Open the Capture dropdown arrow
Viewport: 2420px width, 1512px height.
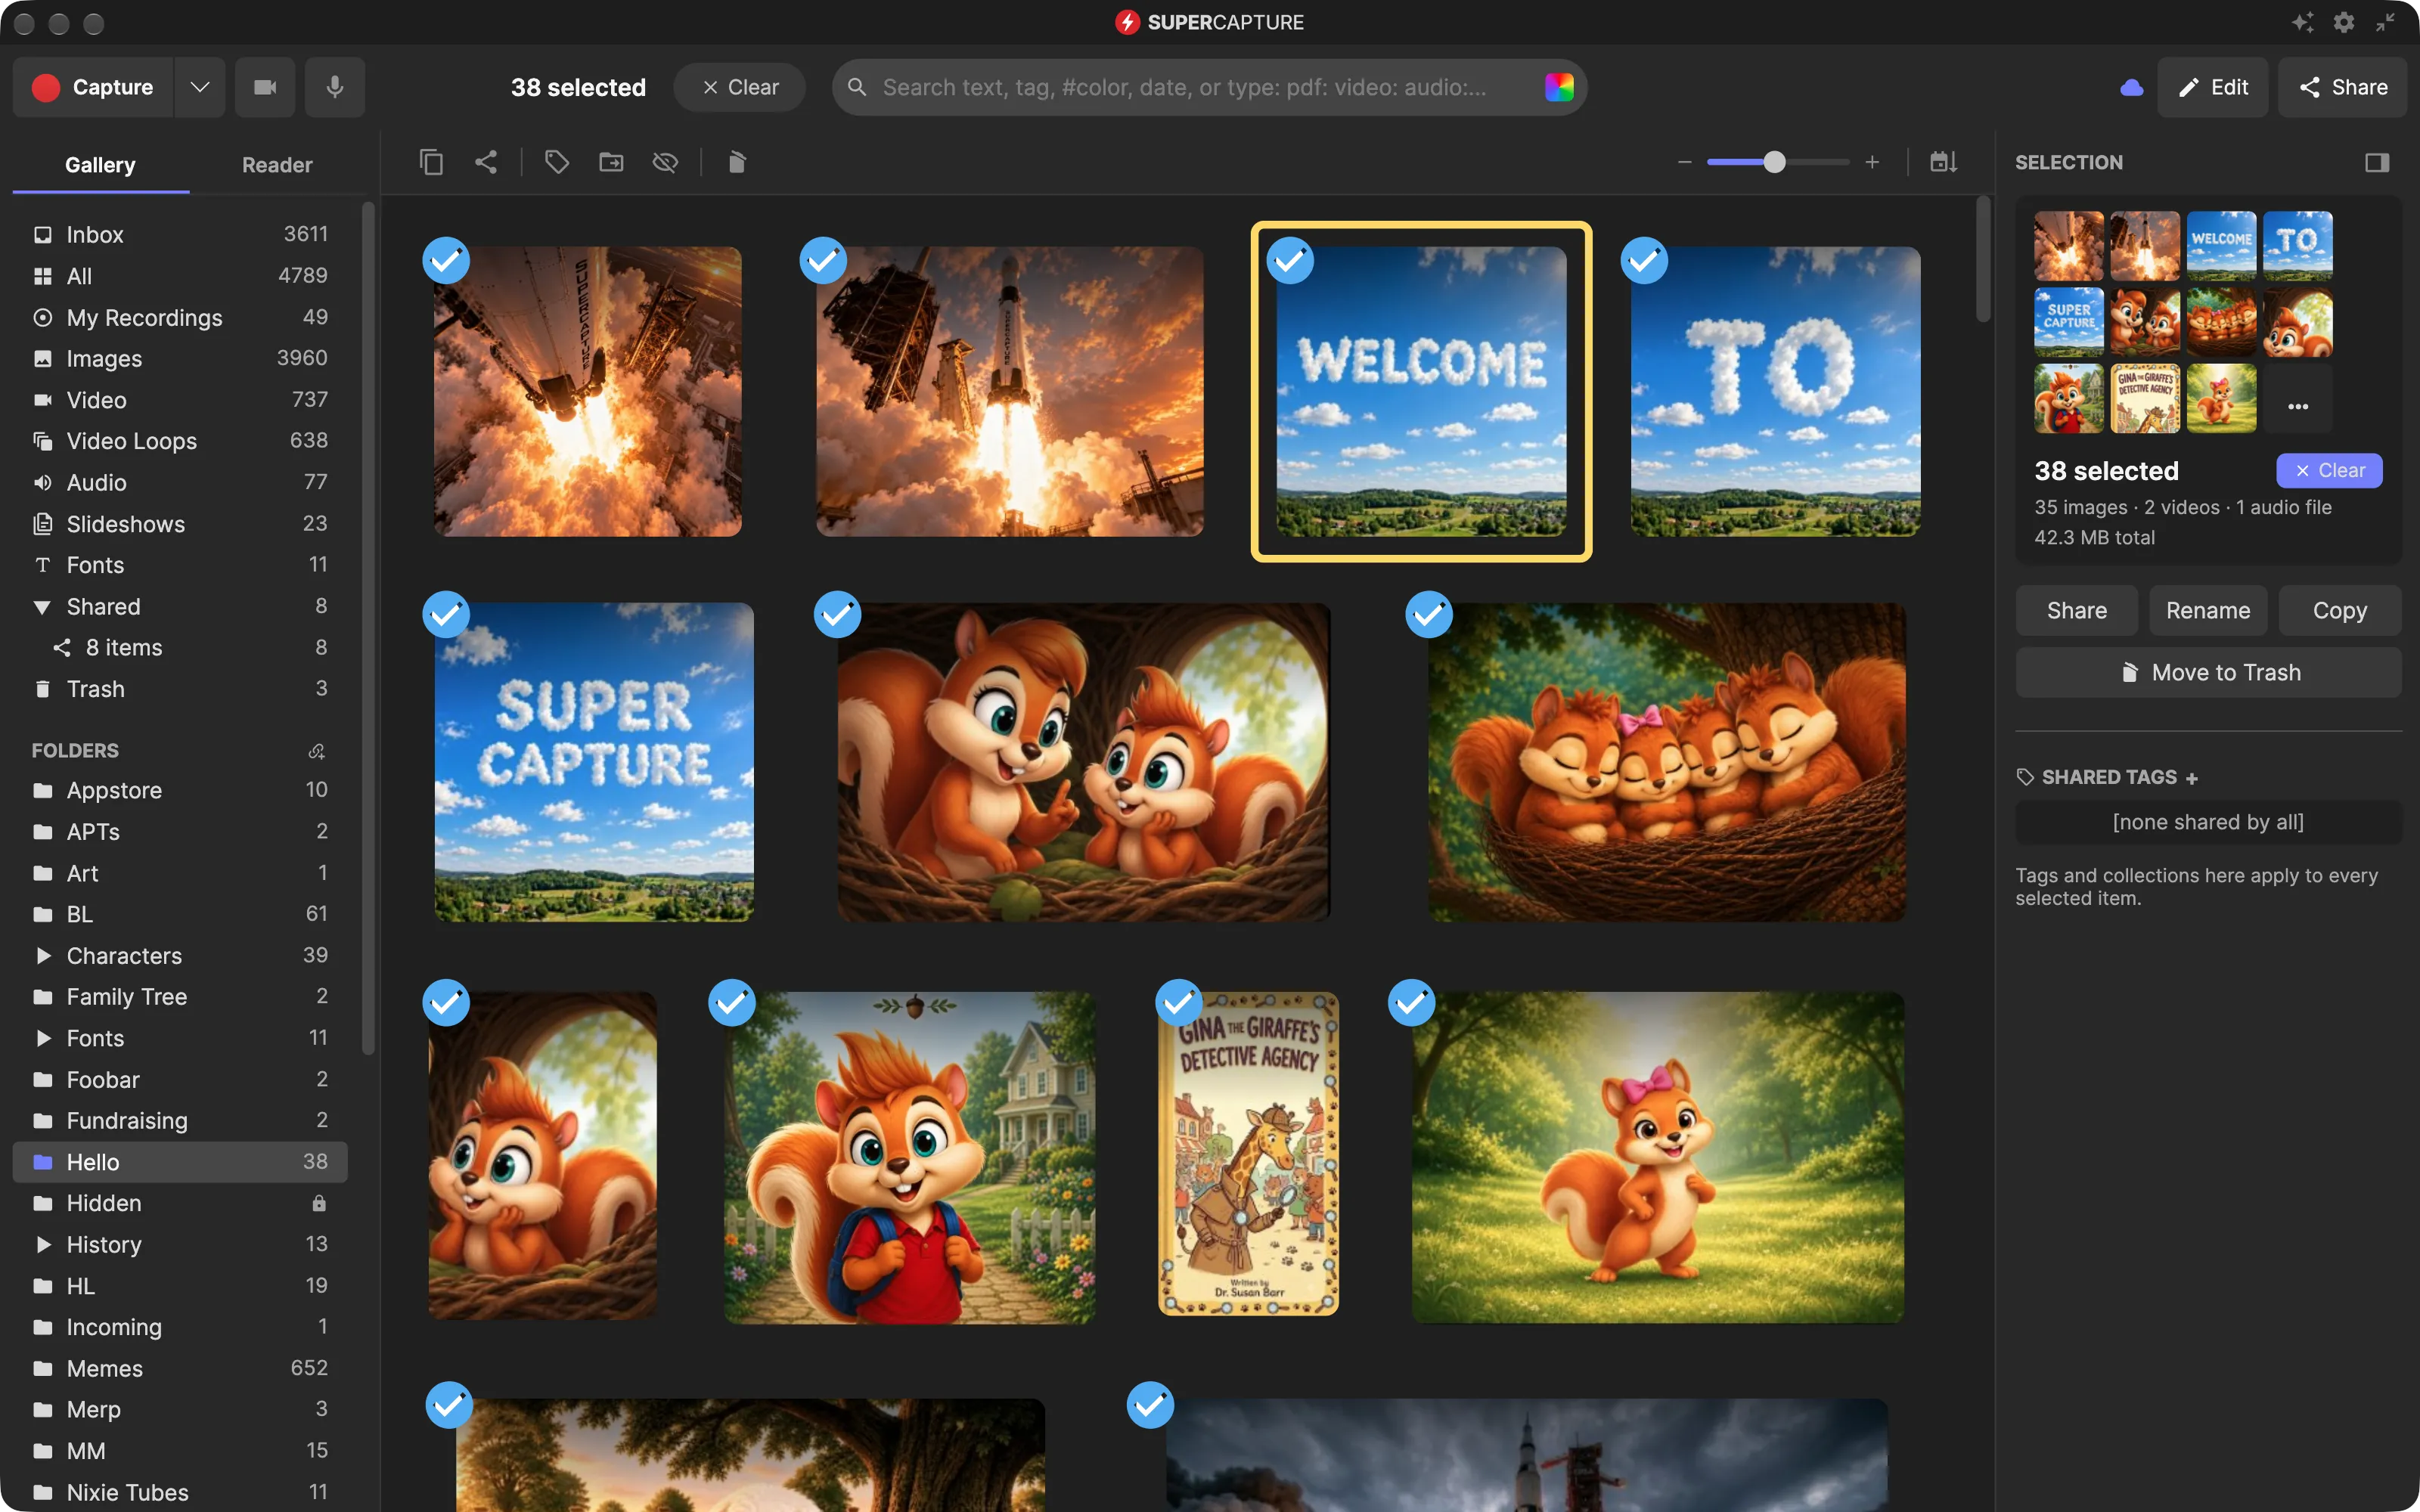coord(200,87)
